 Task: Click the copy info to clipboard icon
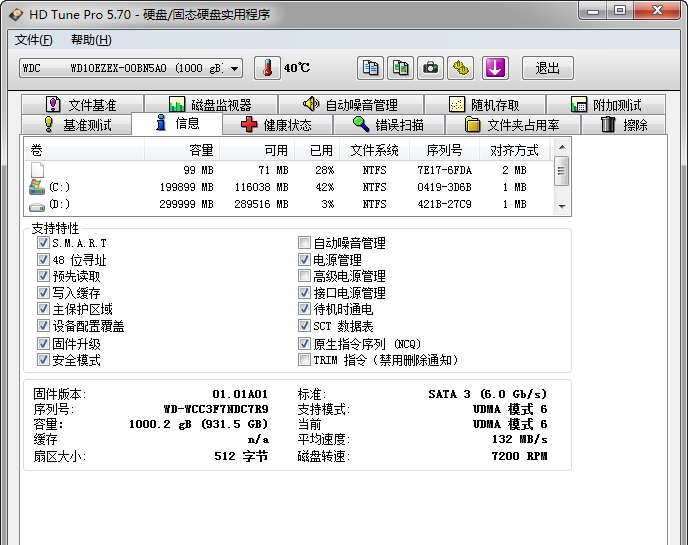[371, 68]
